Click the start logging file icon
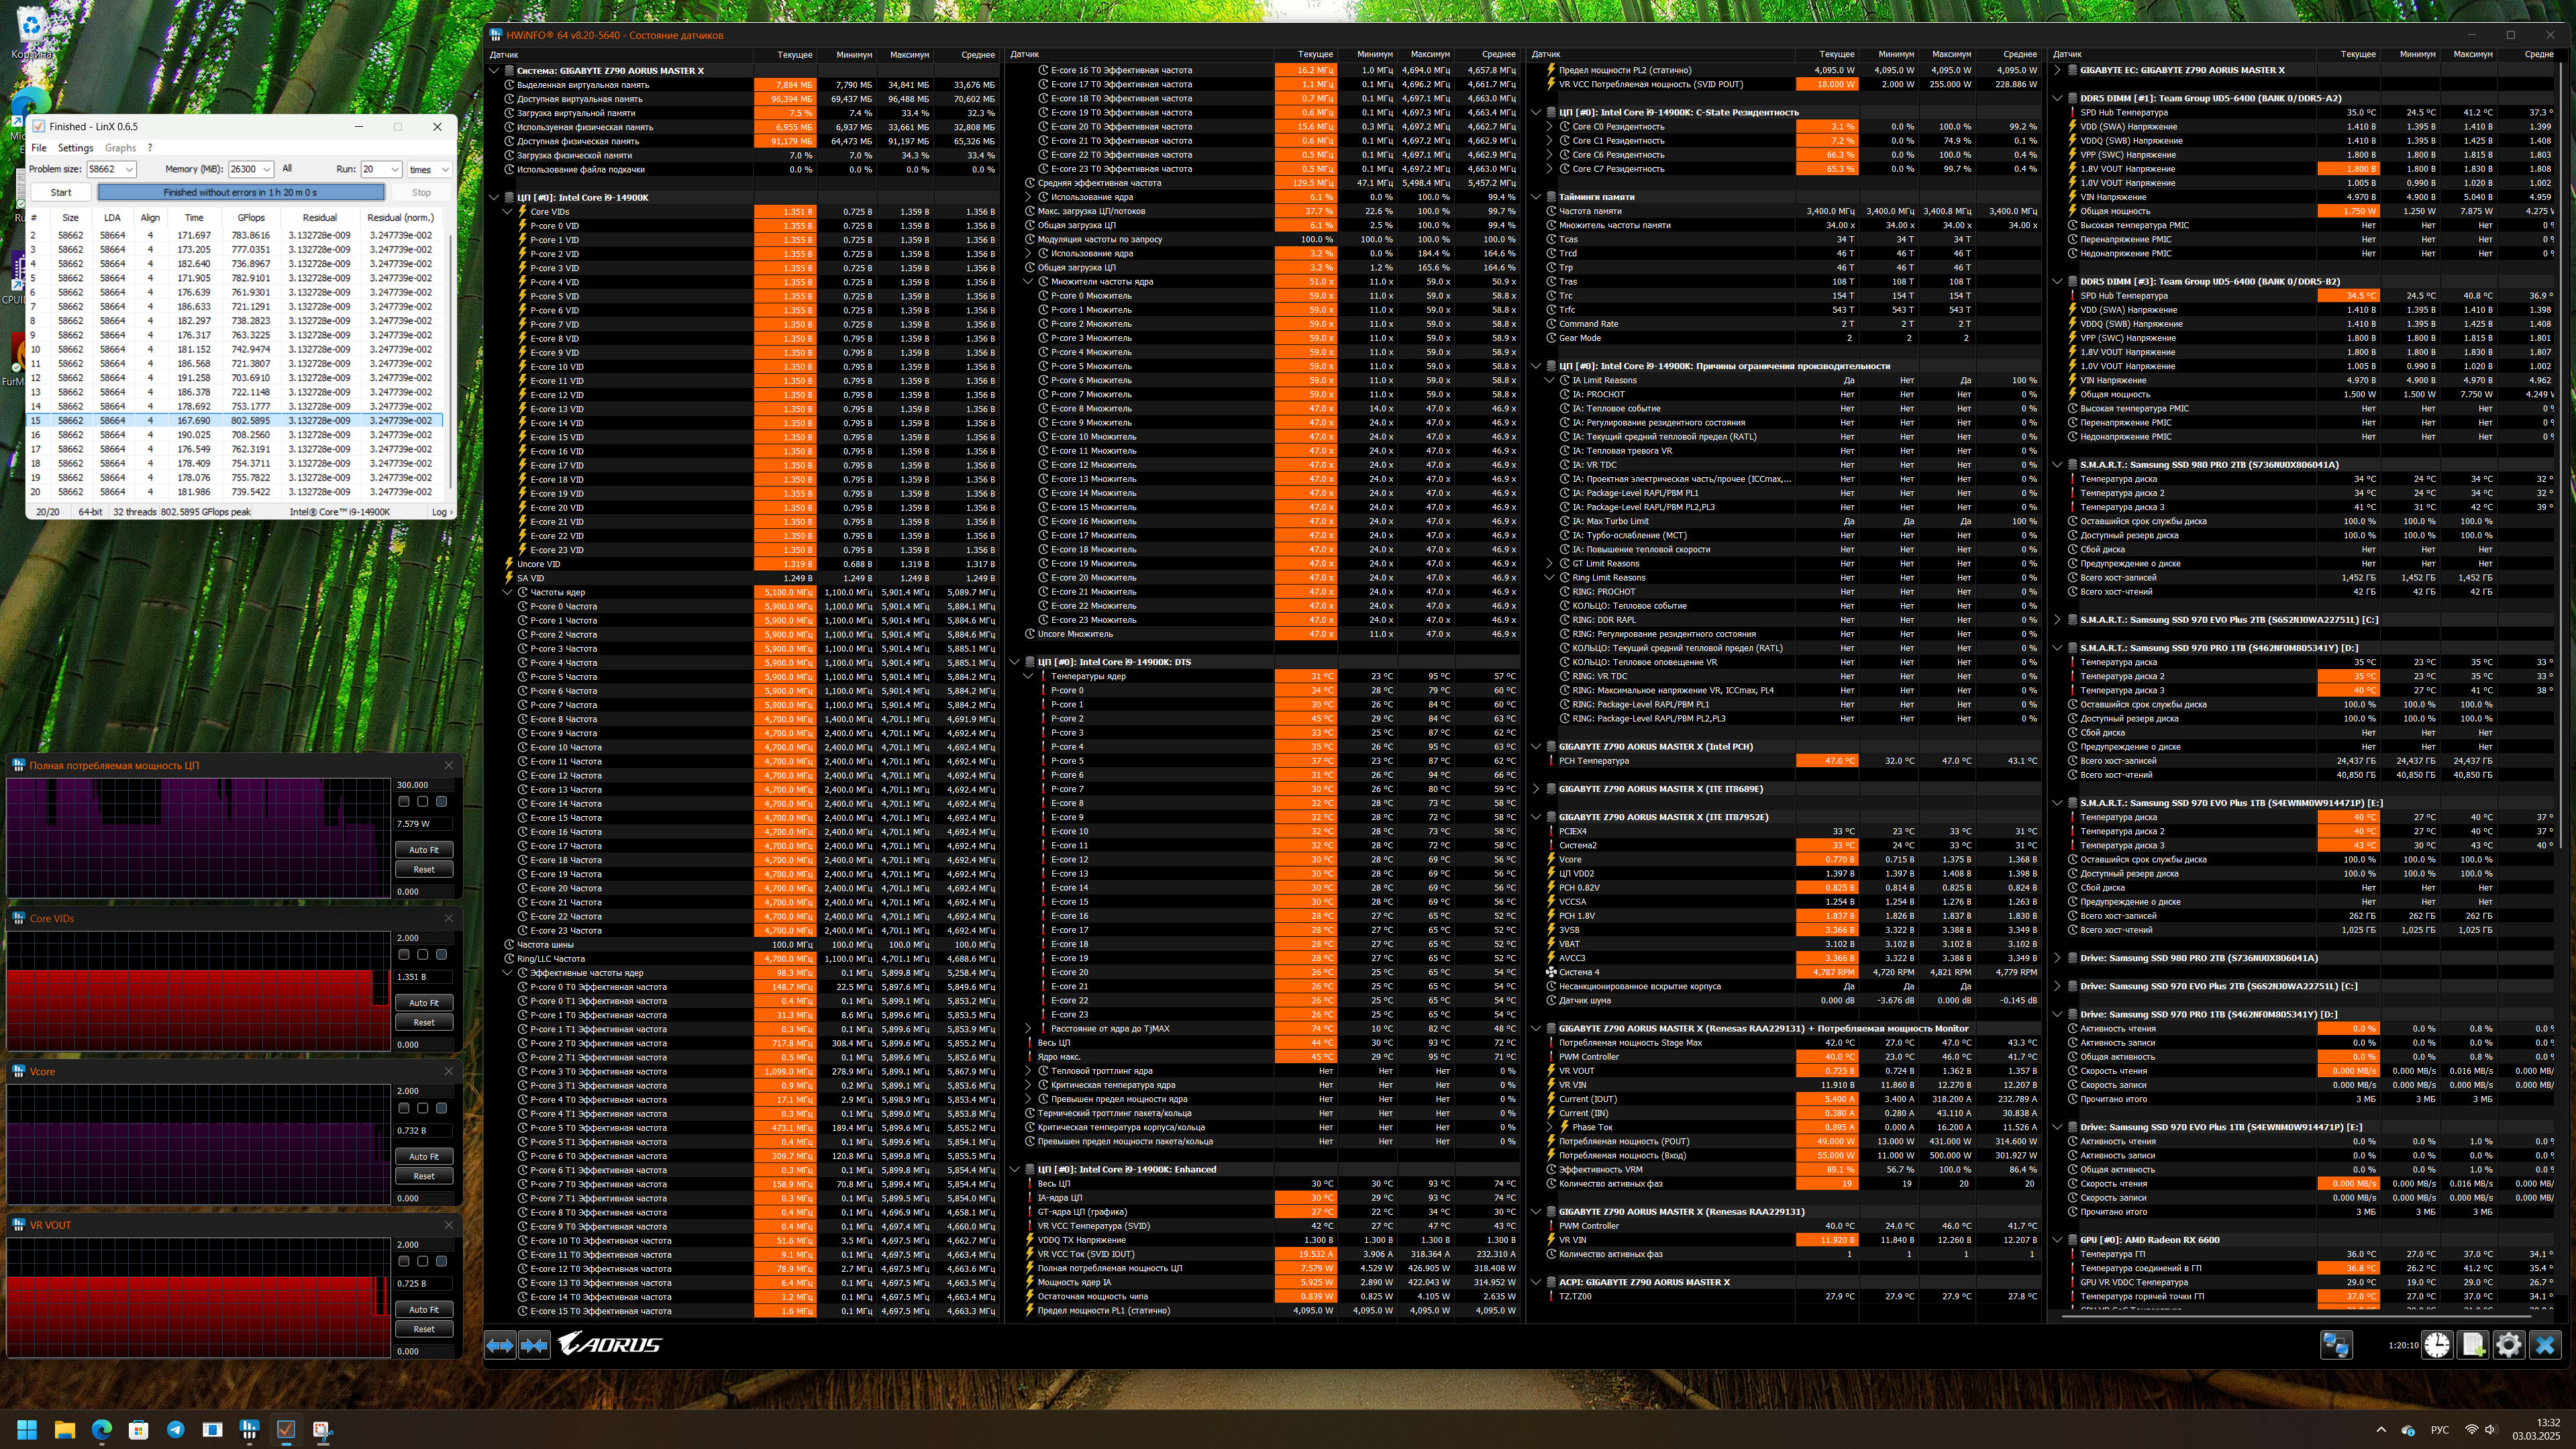The width and height of the screenshot is (2576, 1449). pos(2473,1345)
